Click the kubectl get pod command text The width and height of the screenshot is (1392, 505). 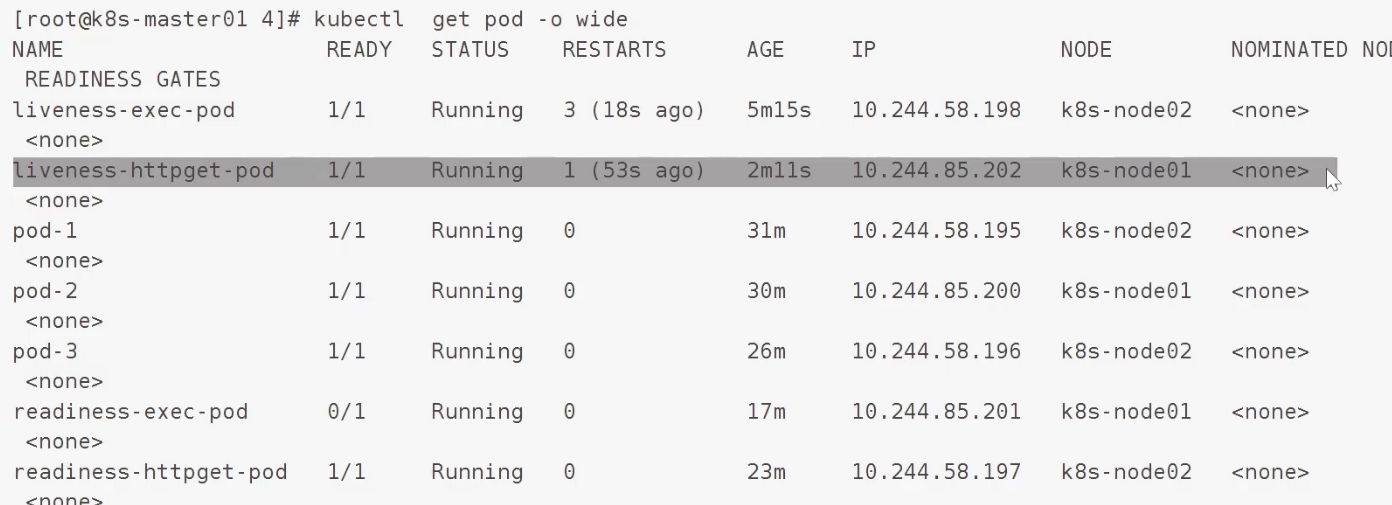point(471,19)
